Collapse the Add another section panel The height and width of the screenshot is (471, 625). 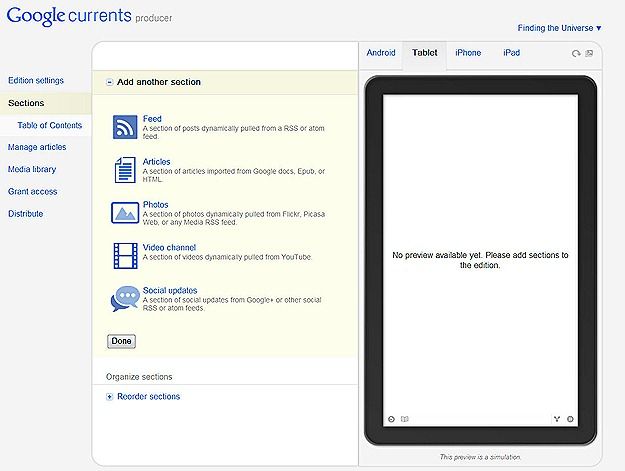coord(109,82)
